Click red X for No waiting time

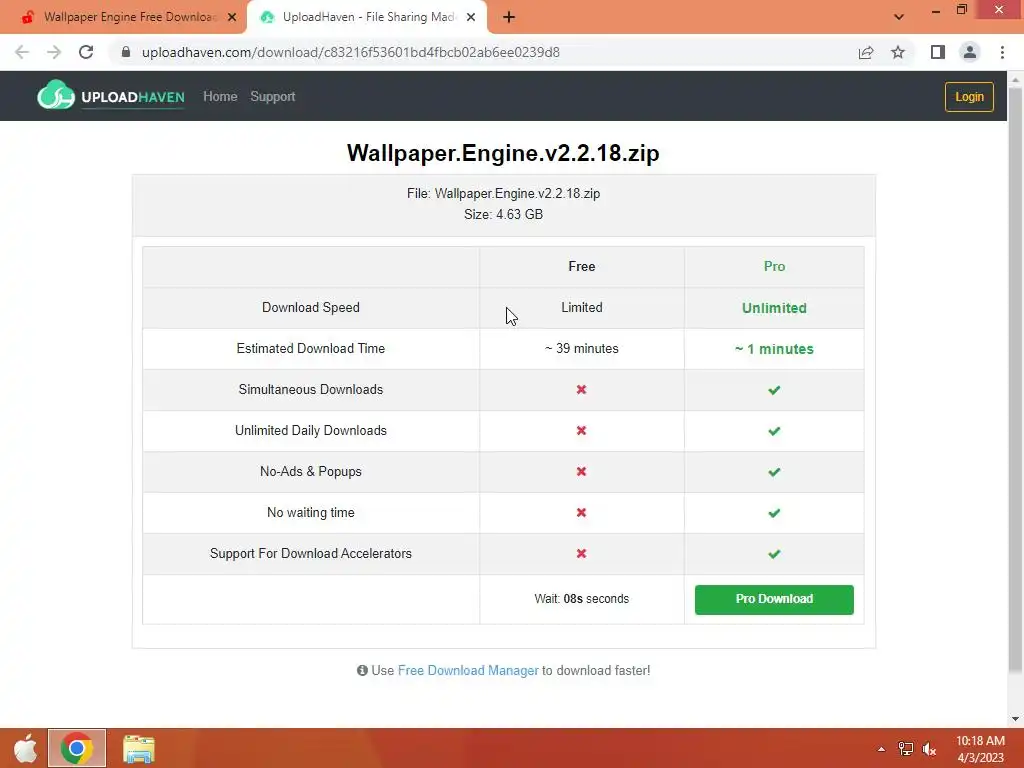(x=581, y=513)
